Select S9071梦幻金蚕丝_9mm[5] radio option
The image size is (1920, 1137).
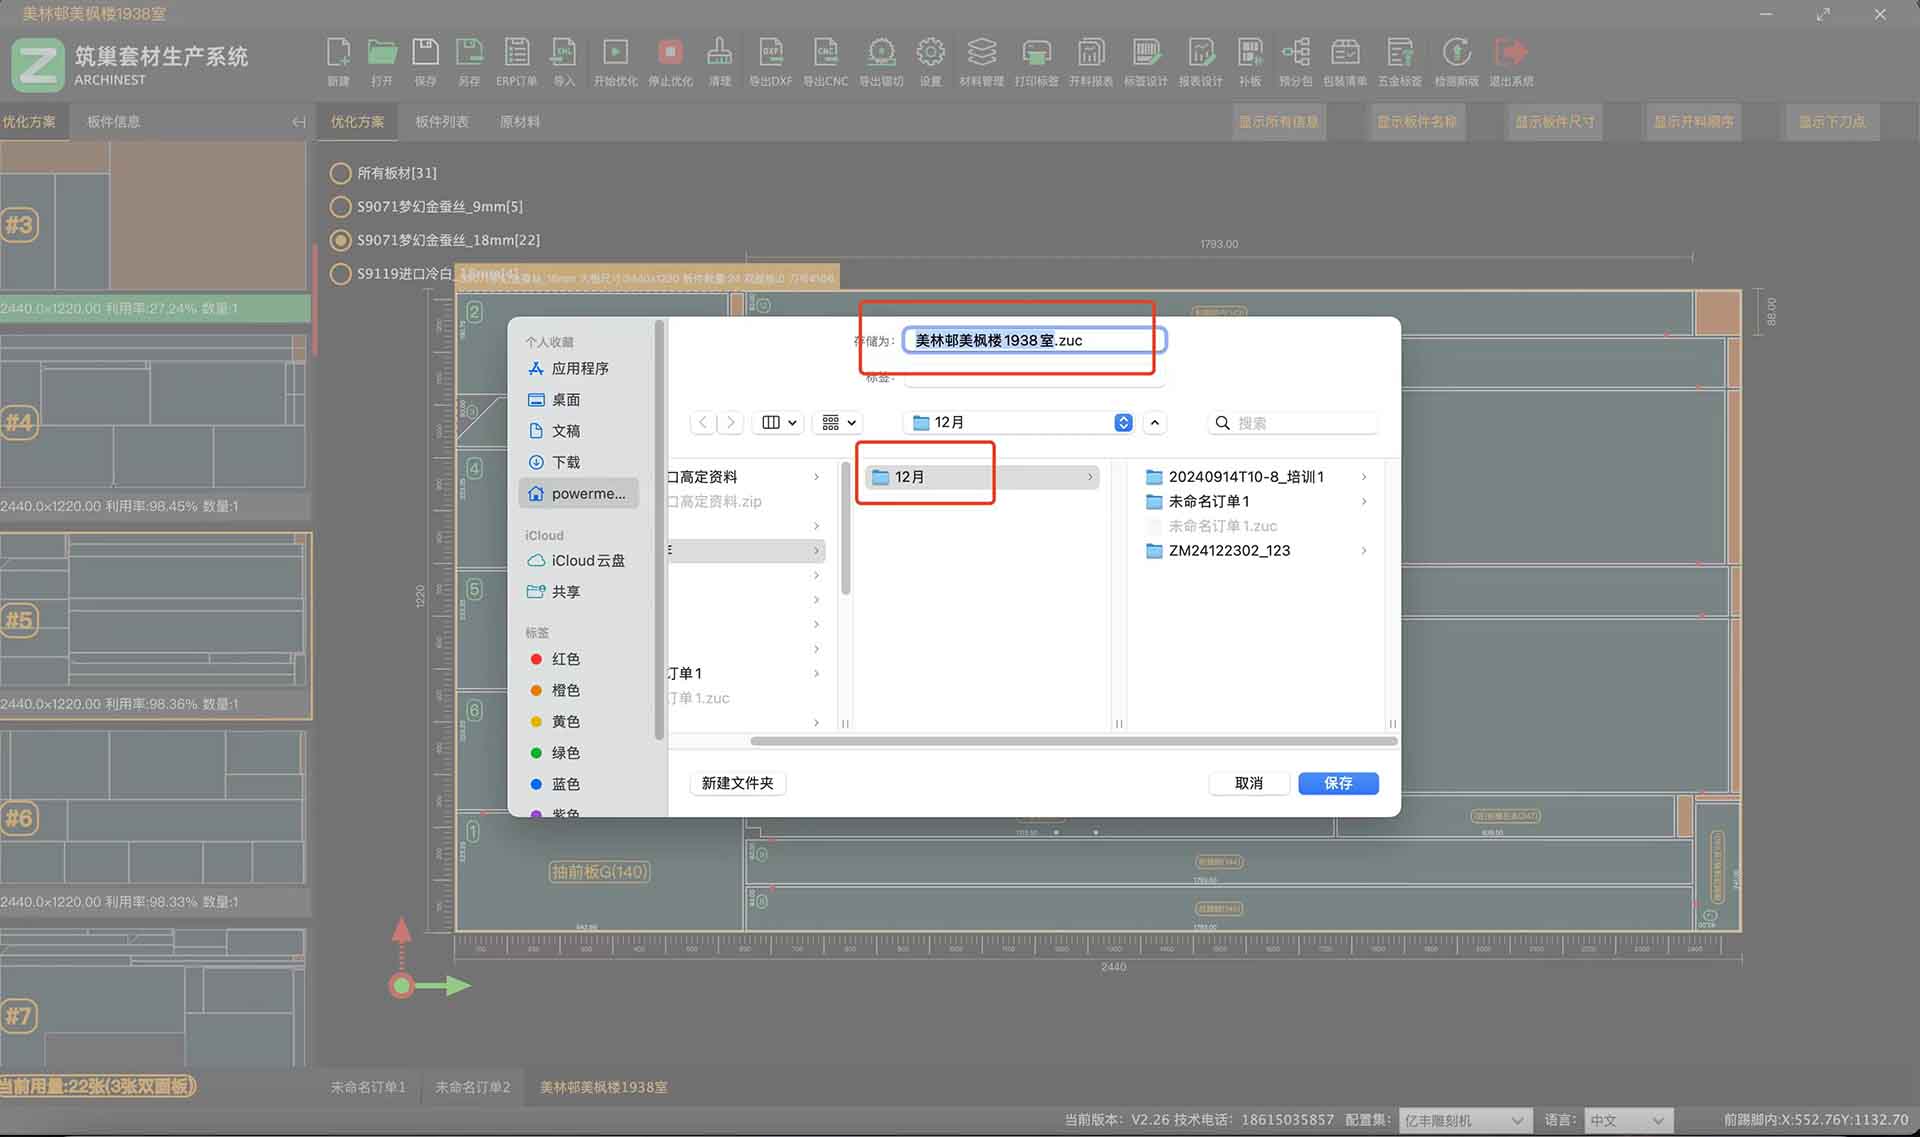pos(340,207)
